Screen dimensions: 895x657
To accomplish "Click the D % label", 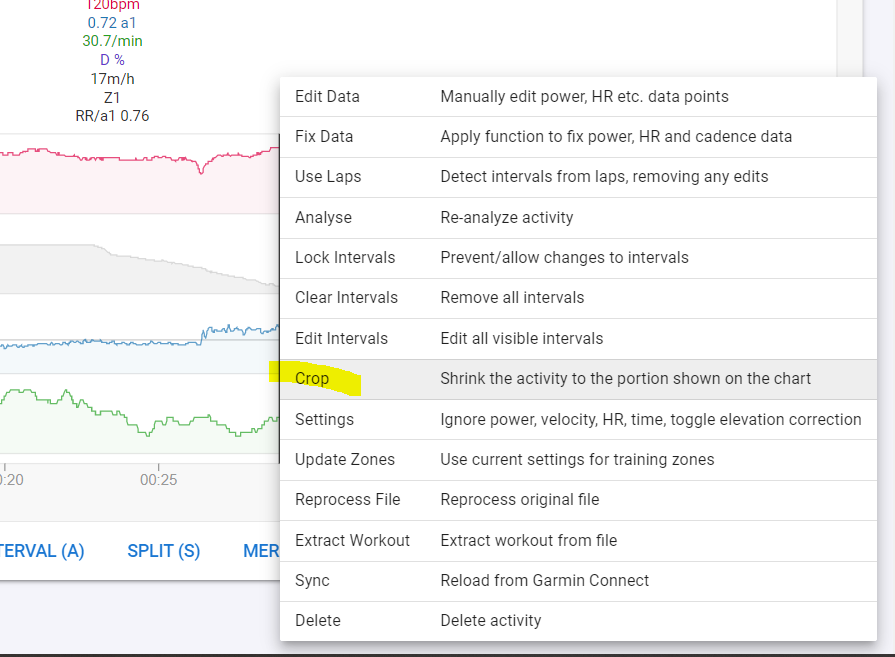I will pyautogui.click(x=112, y=60).
